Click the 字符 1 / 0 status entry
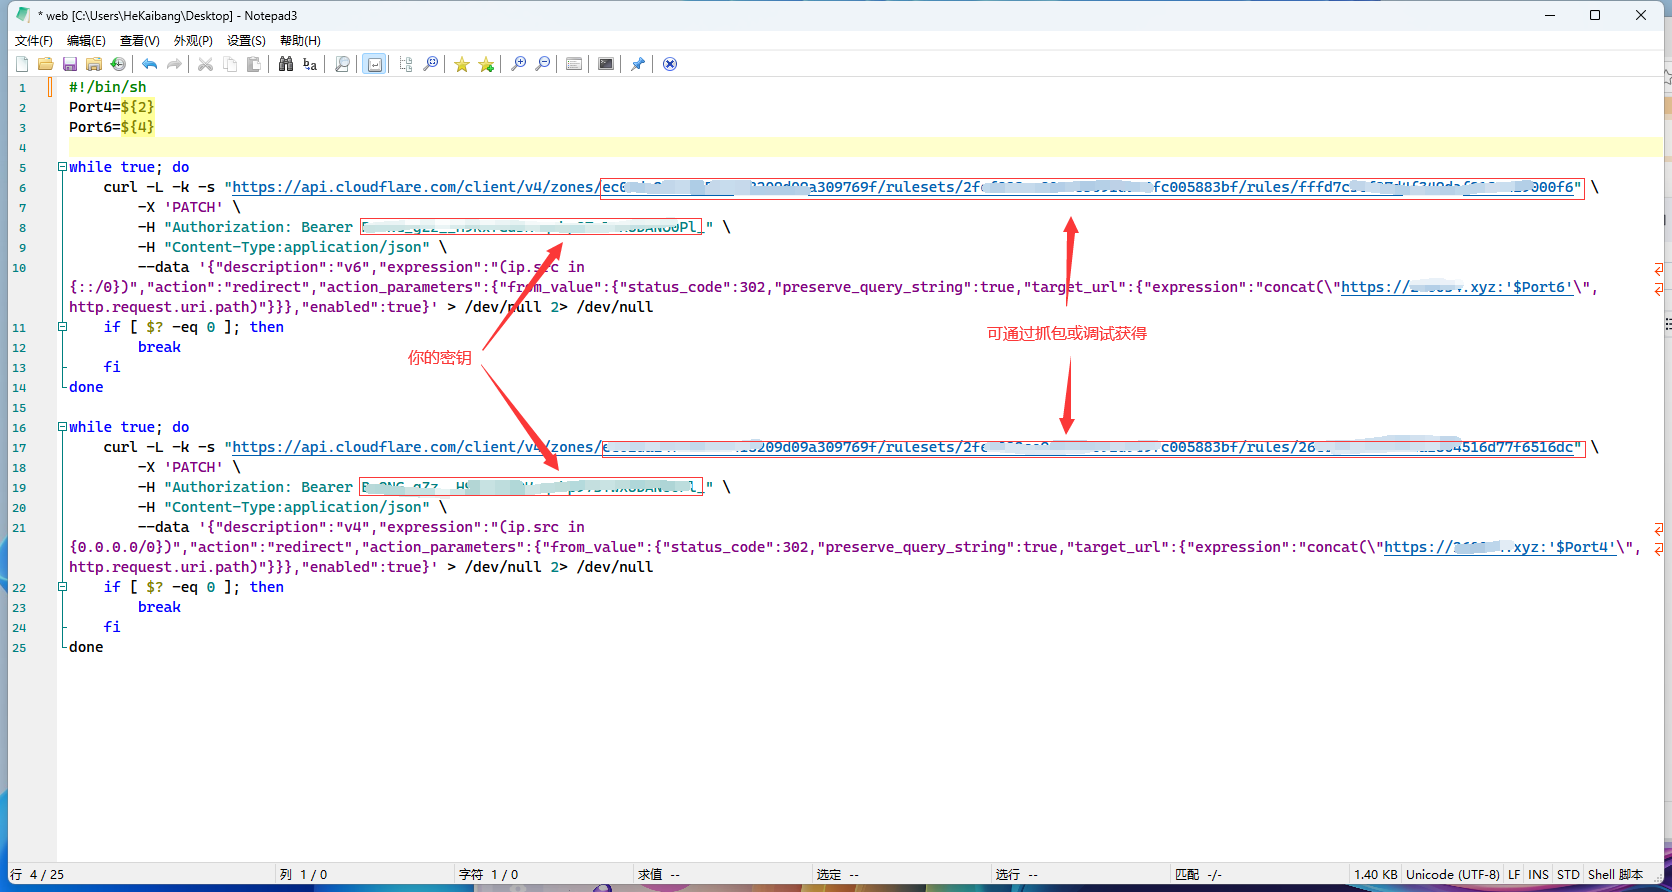Screen dimensions: 1672x892 [x=489, y=874]
